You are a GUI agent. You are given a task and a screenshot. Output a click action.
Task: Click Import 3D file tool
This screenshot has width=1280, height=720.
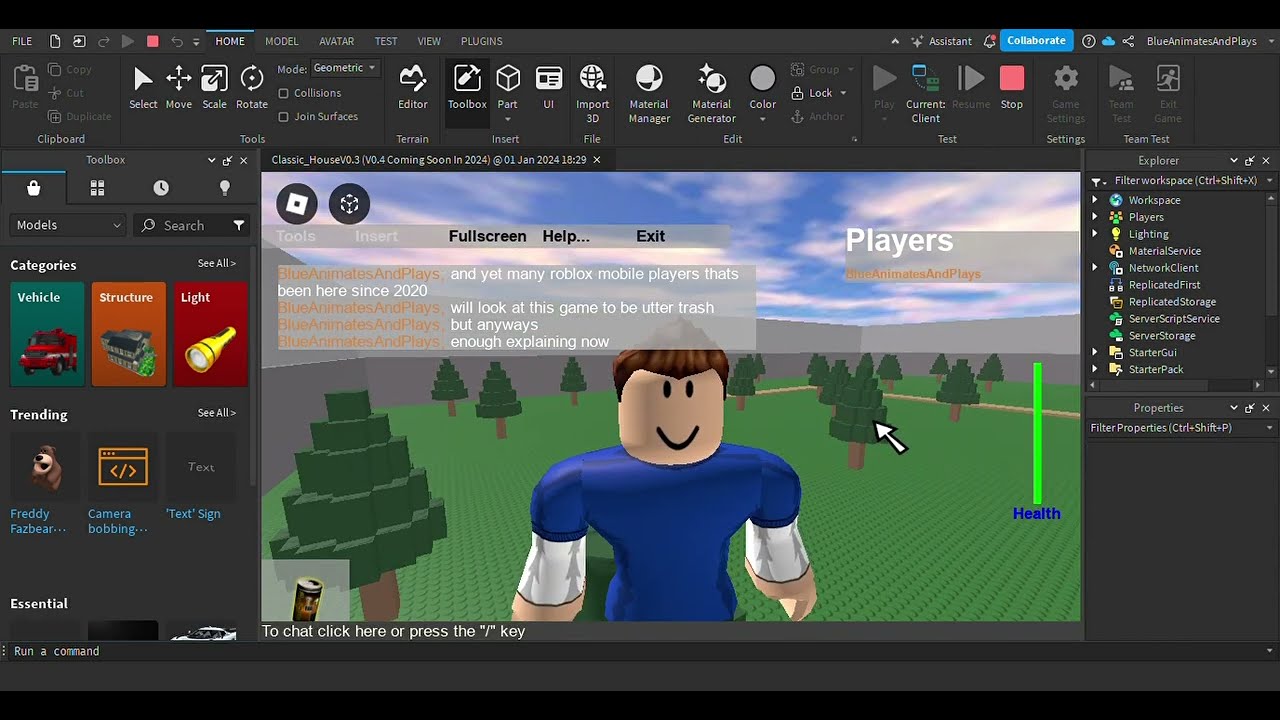[592, 94]
